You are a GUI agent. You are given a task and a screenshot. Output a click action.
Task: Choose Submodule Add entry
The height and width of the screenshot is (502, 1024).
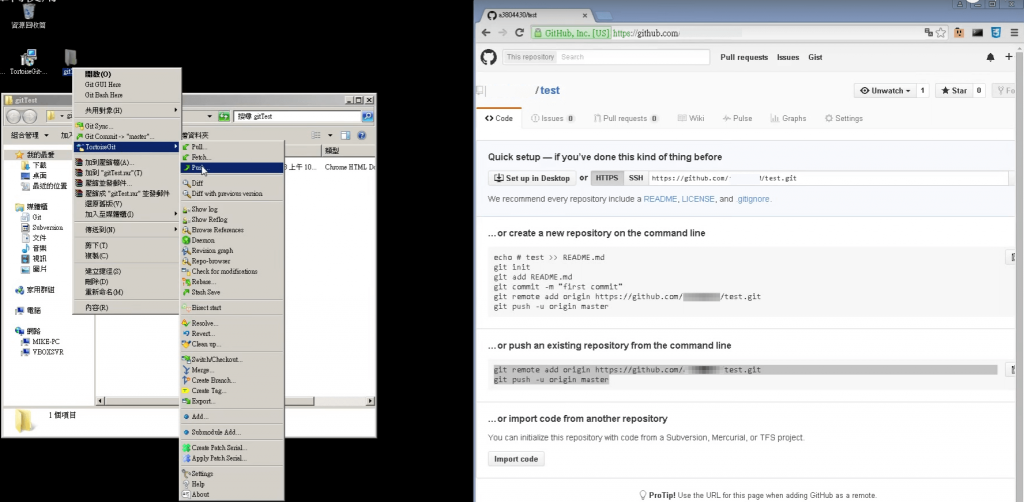click(x=232, y=432)
